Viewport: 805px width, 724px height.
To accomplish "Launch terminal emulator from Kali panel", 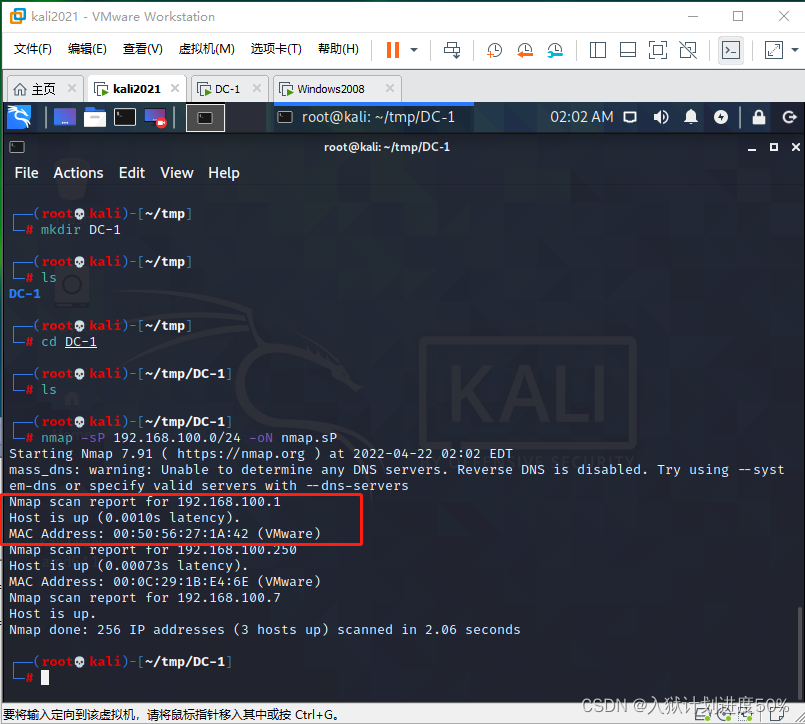I will click(x=125, y=117).
